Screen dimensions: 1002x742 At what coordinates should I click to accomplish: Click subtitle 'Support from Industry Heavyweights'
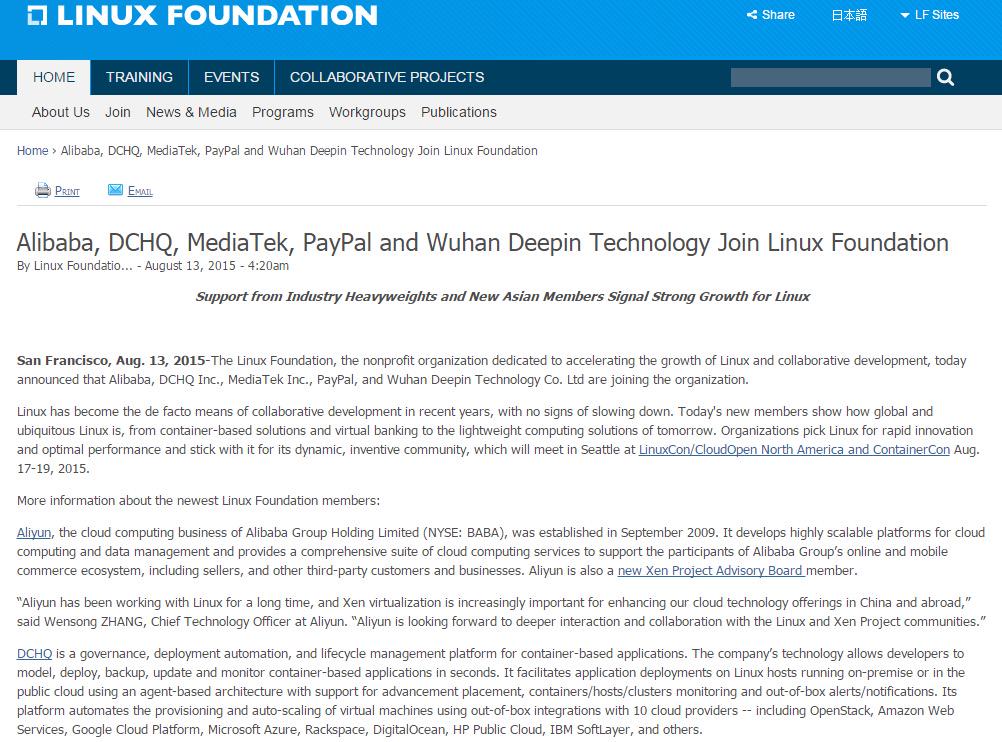tap(502, 297)
